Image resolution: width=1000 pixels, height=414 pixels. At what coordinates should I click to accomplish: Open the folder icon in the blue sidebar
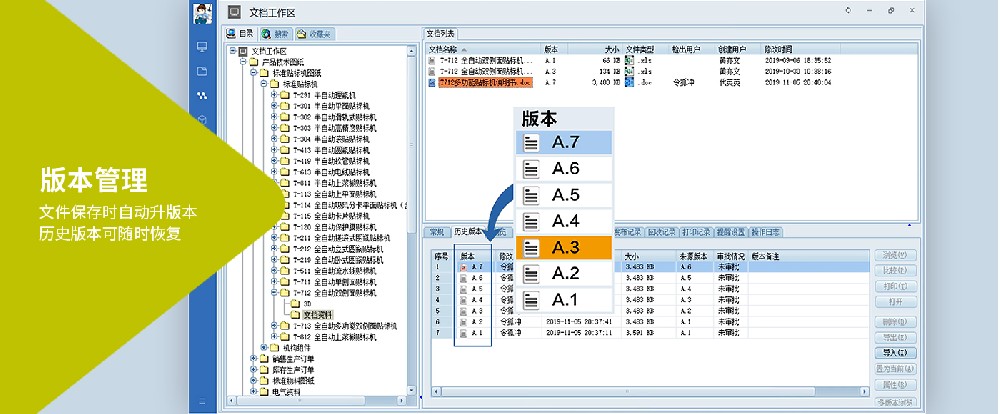[202, 71]
